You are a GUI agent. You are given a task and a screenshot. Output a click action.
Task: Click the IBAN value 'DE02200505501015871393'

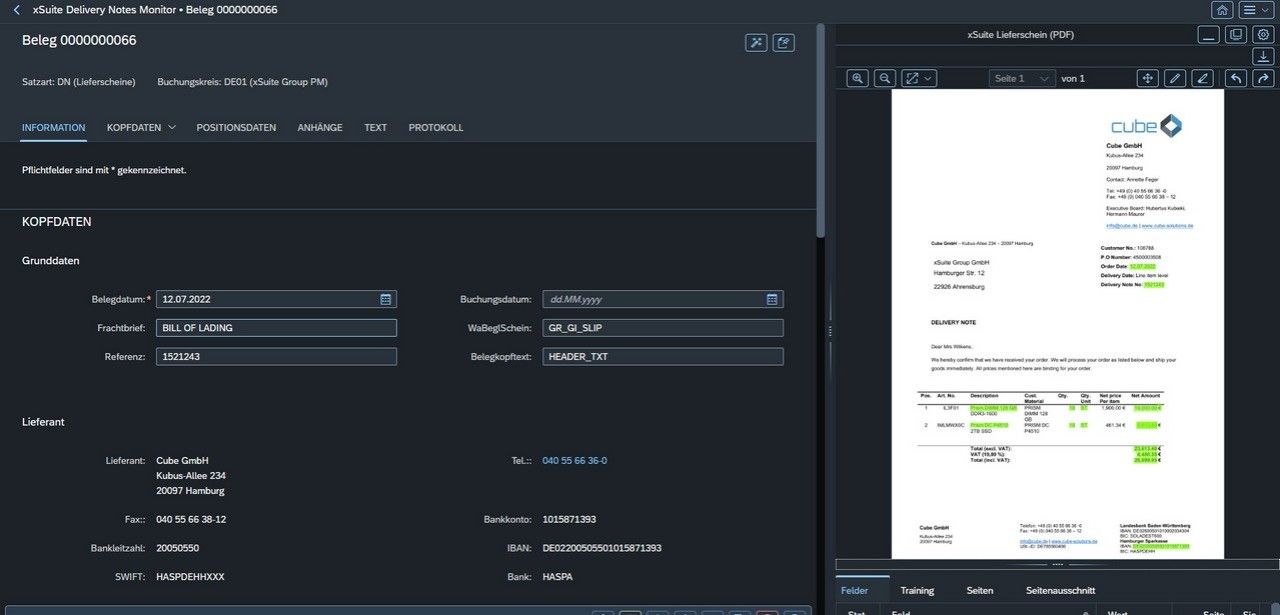602,549
